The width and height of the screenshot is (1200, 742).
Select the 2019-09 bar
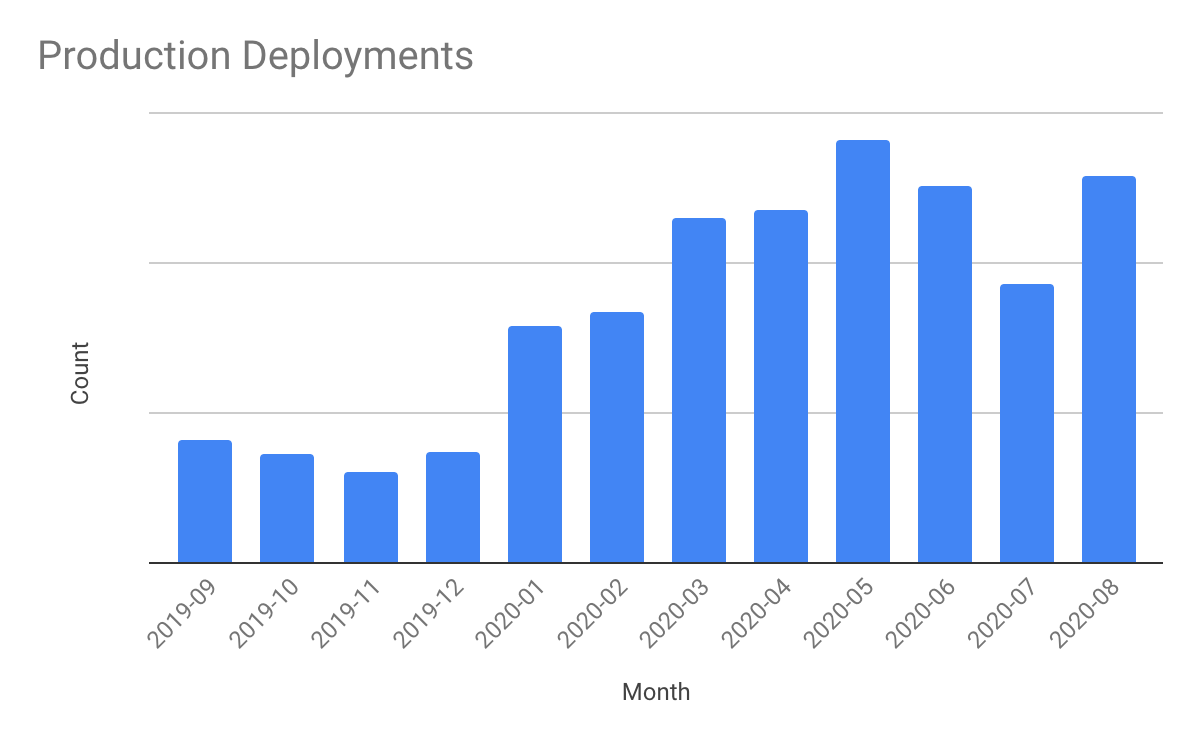204,500
